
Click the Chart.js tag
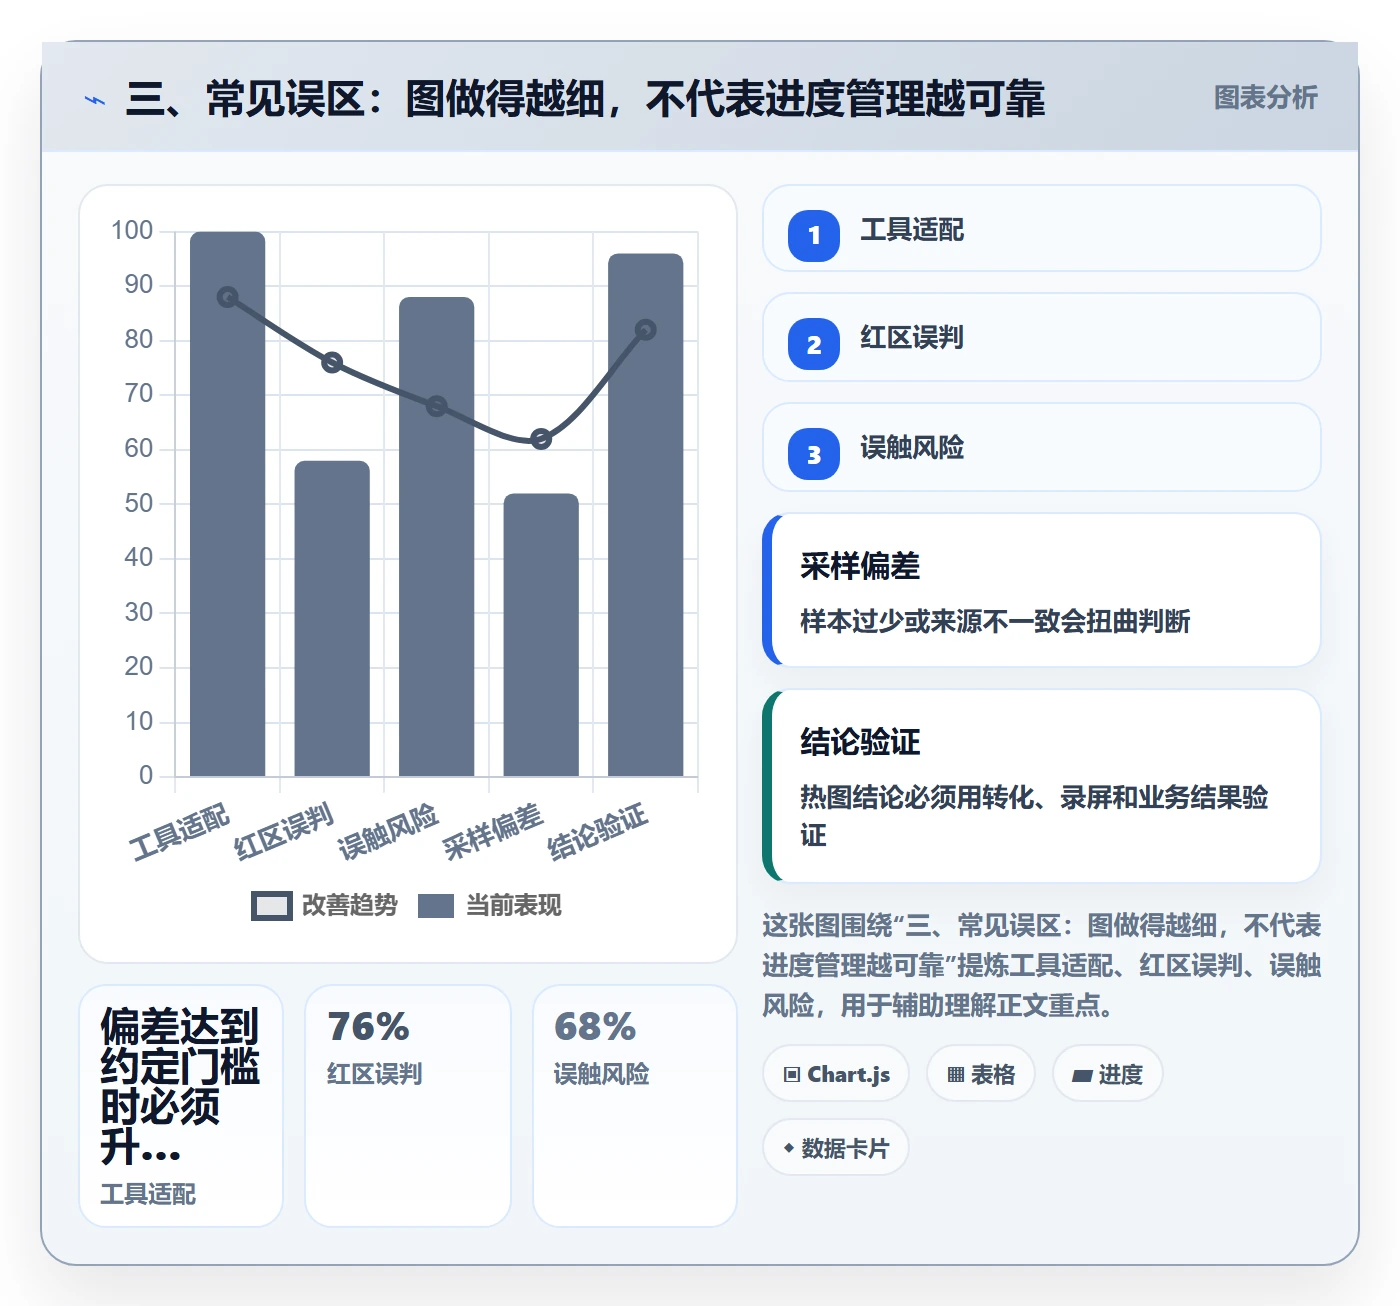point(836,1074)
